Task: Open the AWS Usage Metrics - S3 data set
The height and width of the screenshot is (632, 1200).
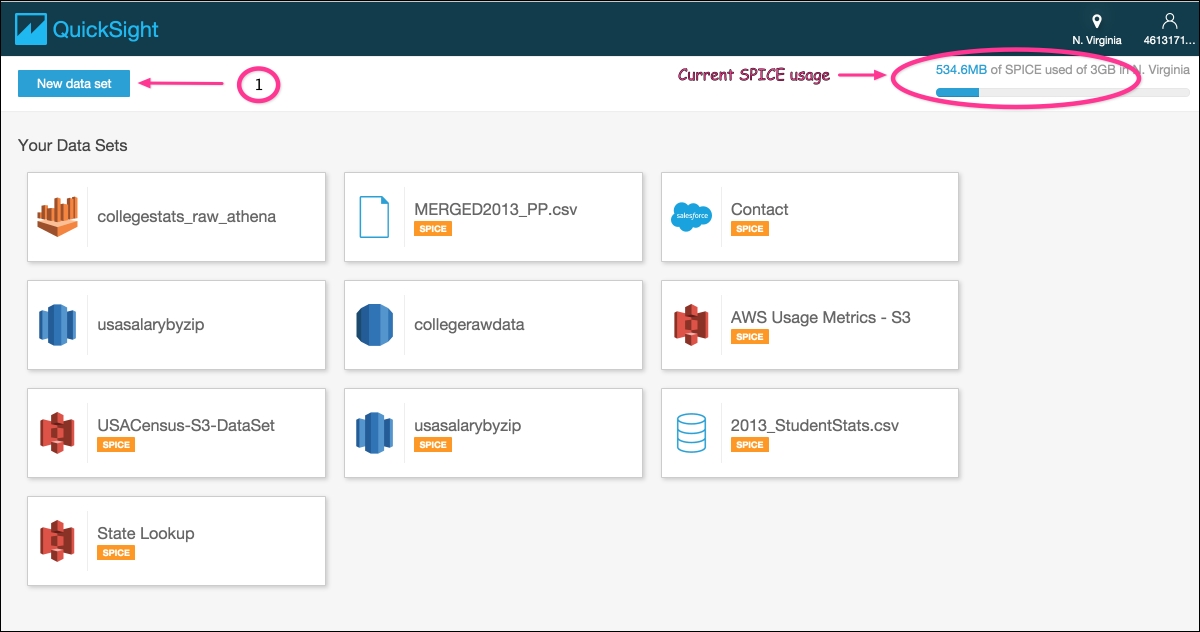Action: (810, 325)
